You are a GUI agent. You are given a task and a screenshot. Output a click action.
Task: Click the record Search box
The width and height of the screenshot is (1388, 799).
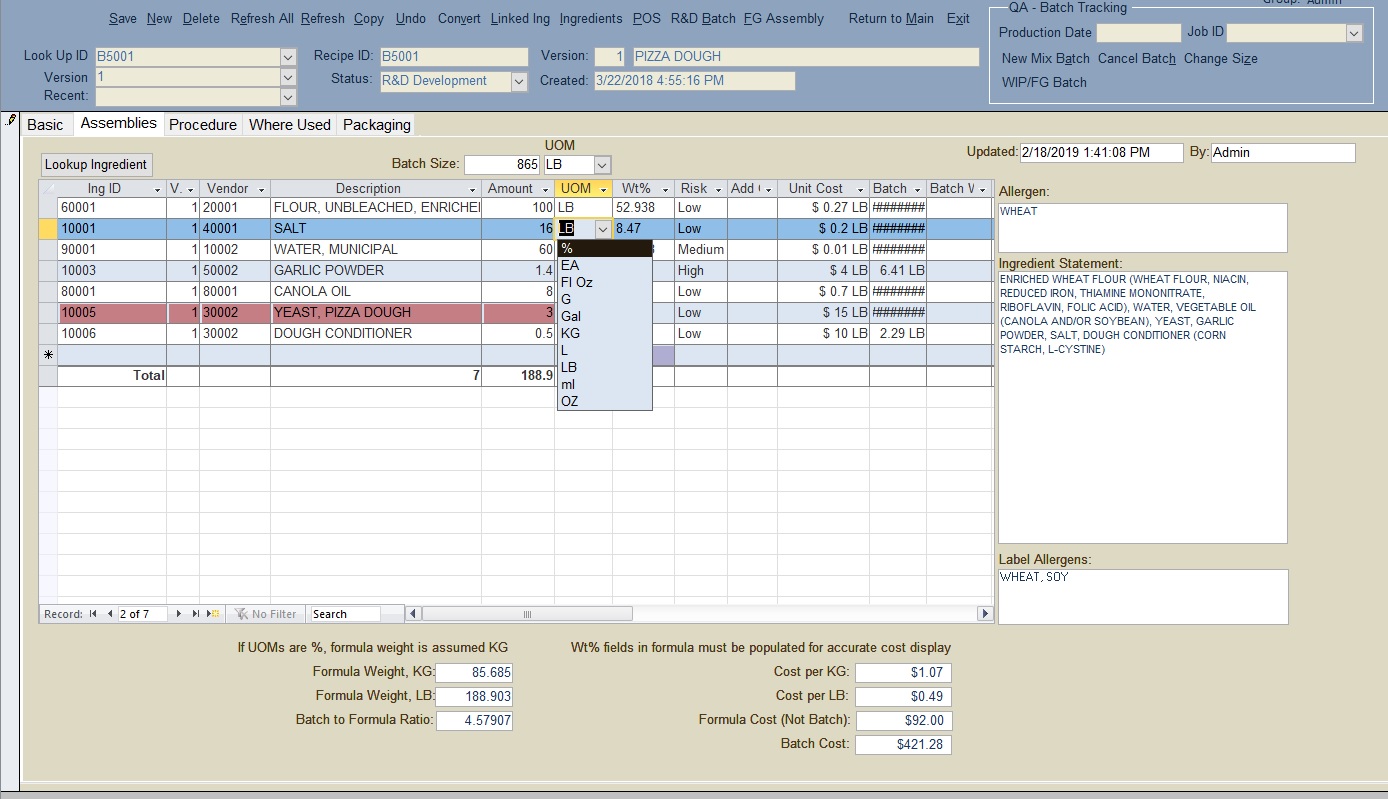click(x=344, y=614)
